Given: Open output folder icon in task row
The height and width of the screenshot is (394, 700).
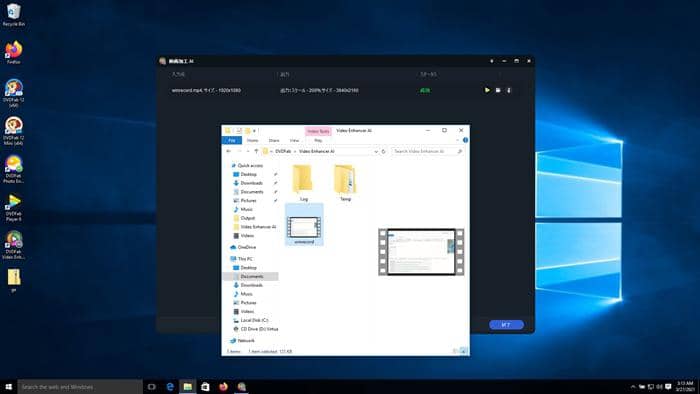Looking at the screenshot, I should (x=498, y=90).
